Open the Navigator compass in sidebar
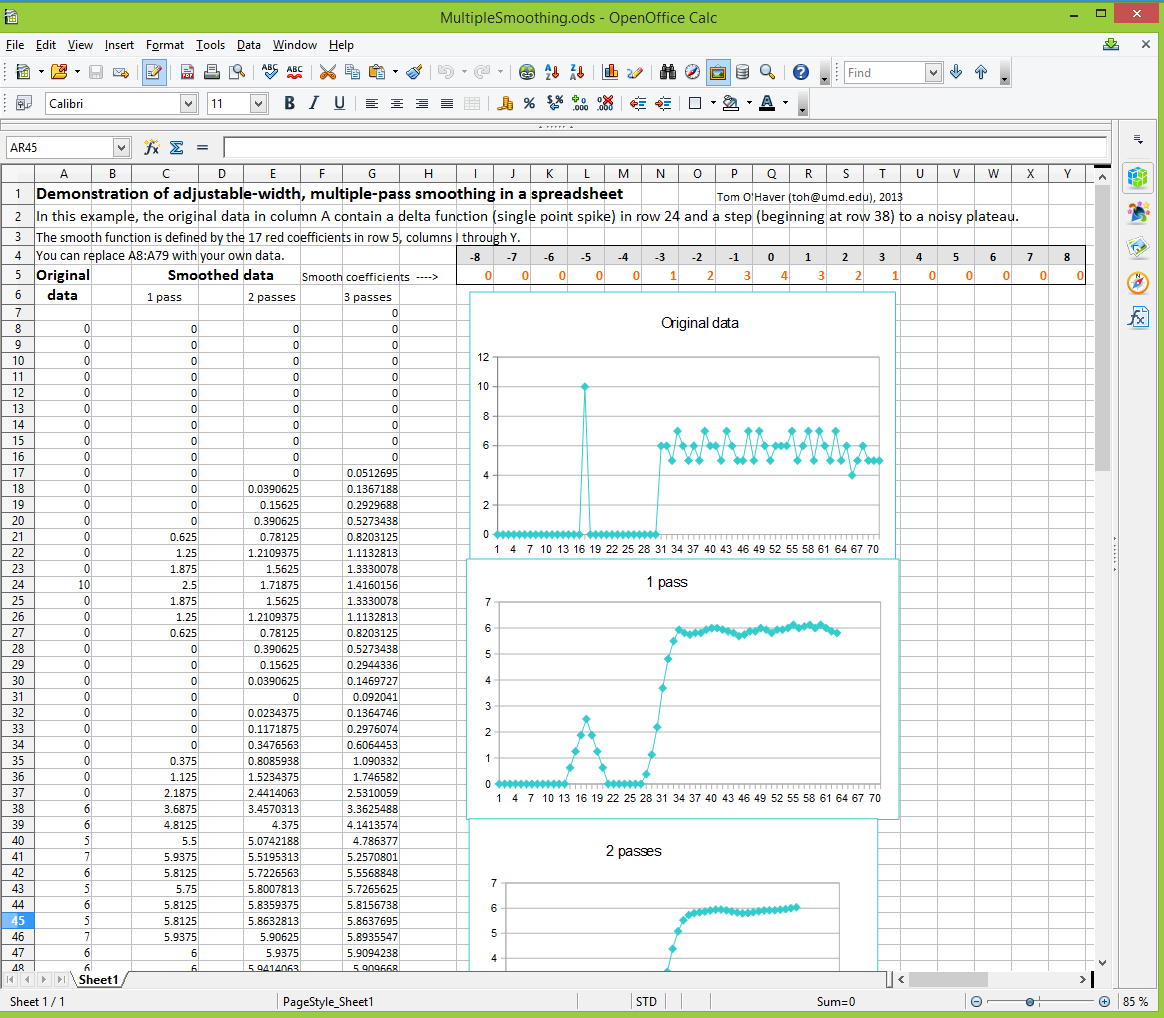 [1137, 283]
